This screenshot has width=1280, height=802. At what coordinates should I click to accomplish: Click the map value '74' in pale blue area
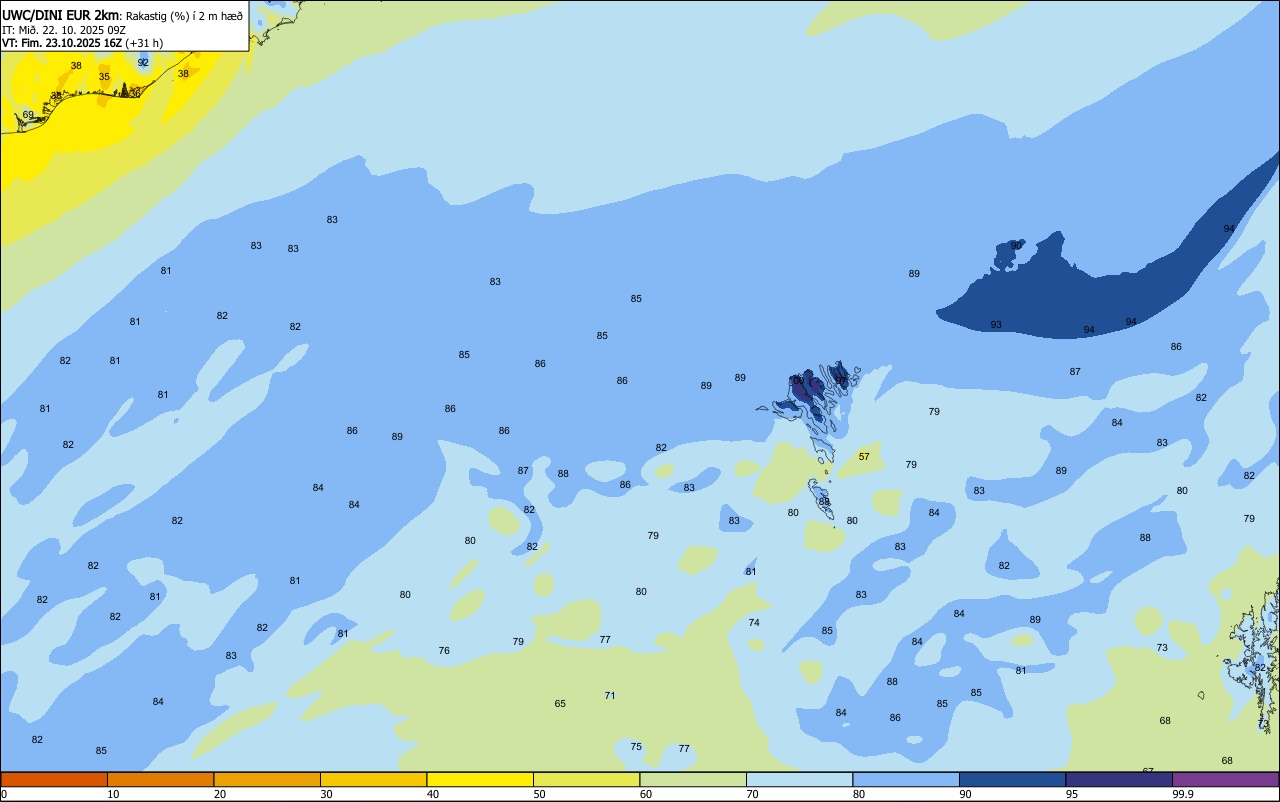(754, 622)
